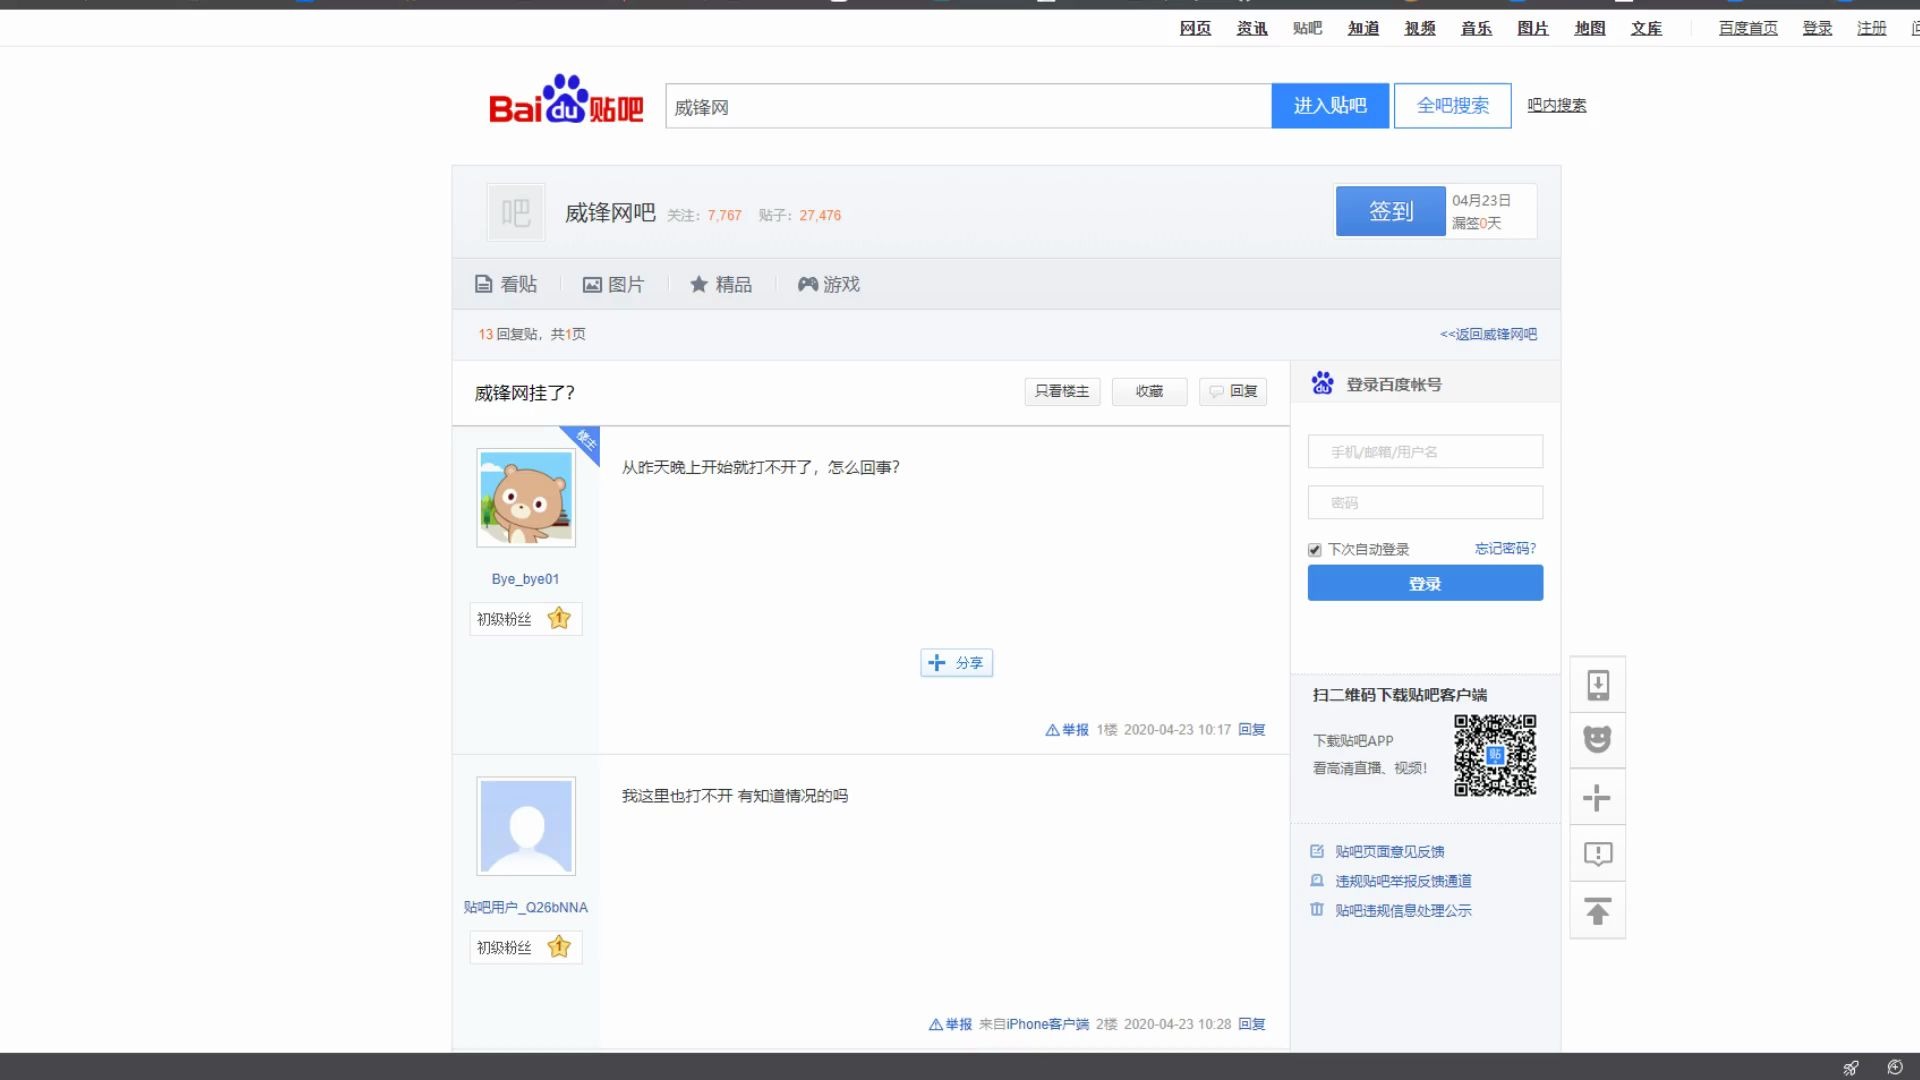This screenshot has height=1080, width=1920.
Task: Open the 看贴 tab
Action: point(506,284)
